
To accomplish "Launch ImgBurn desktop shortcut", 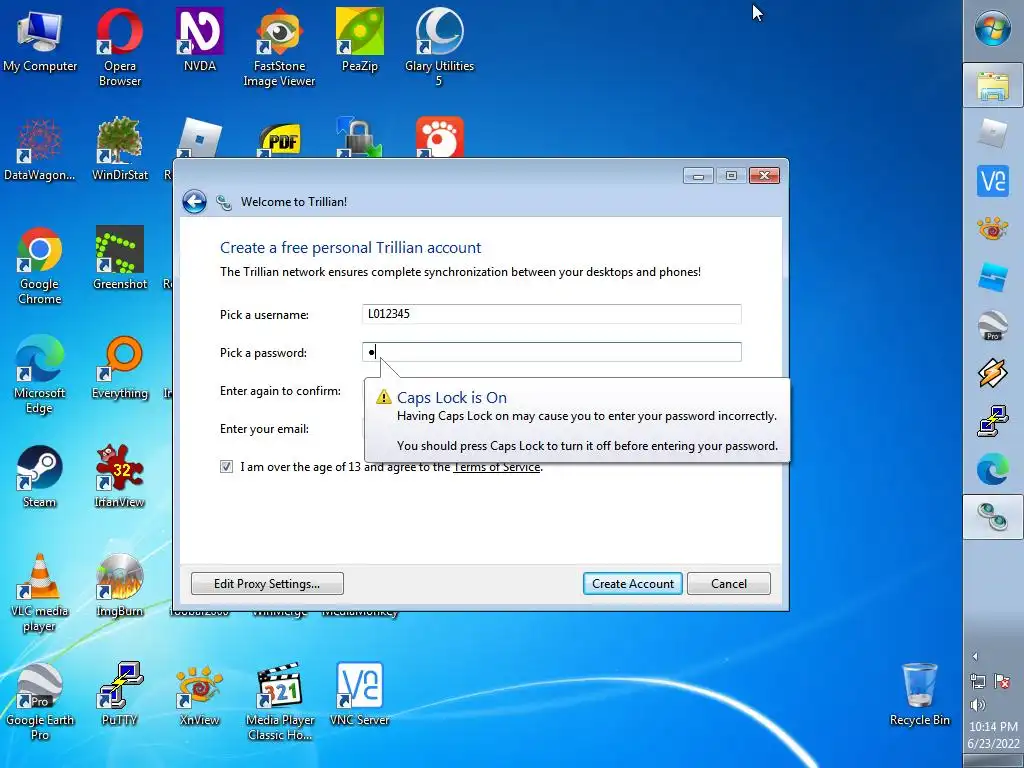I will click(x=120, y=586).
